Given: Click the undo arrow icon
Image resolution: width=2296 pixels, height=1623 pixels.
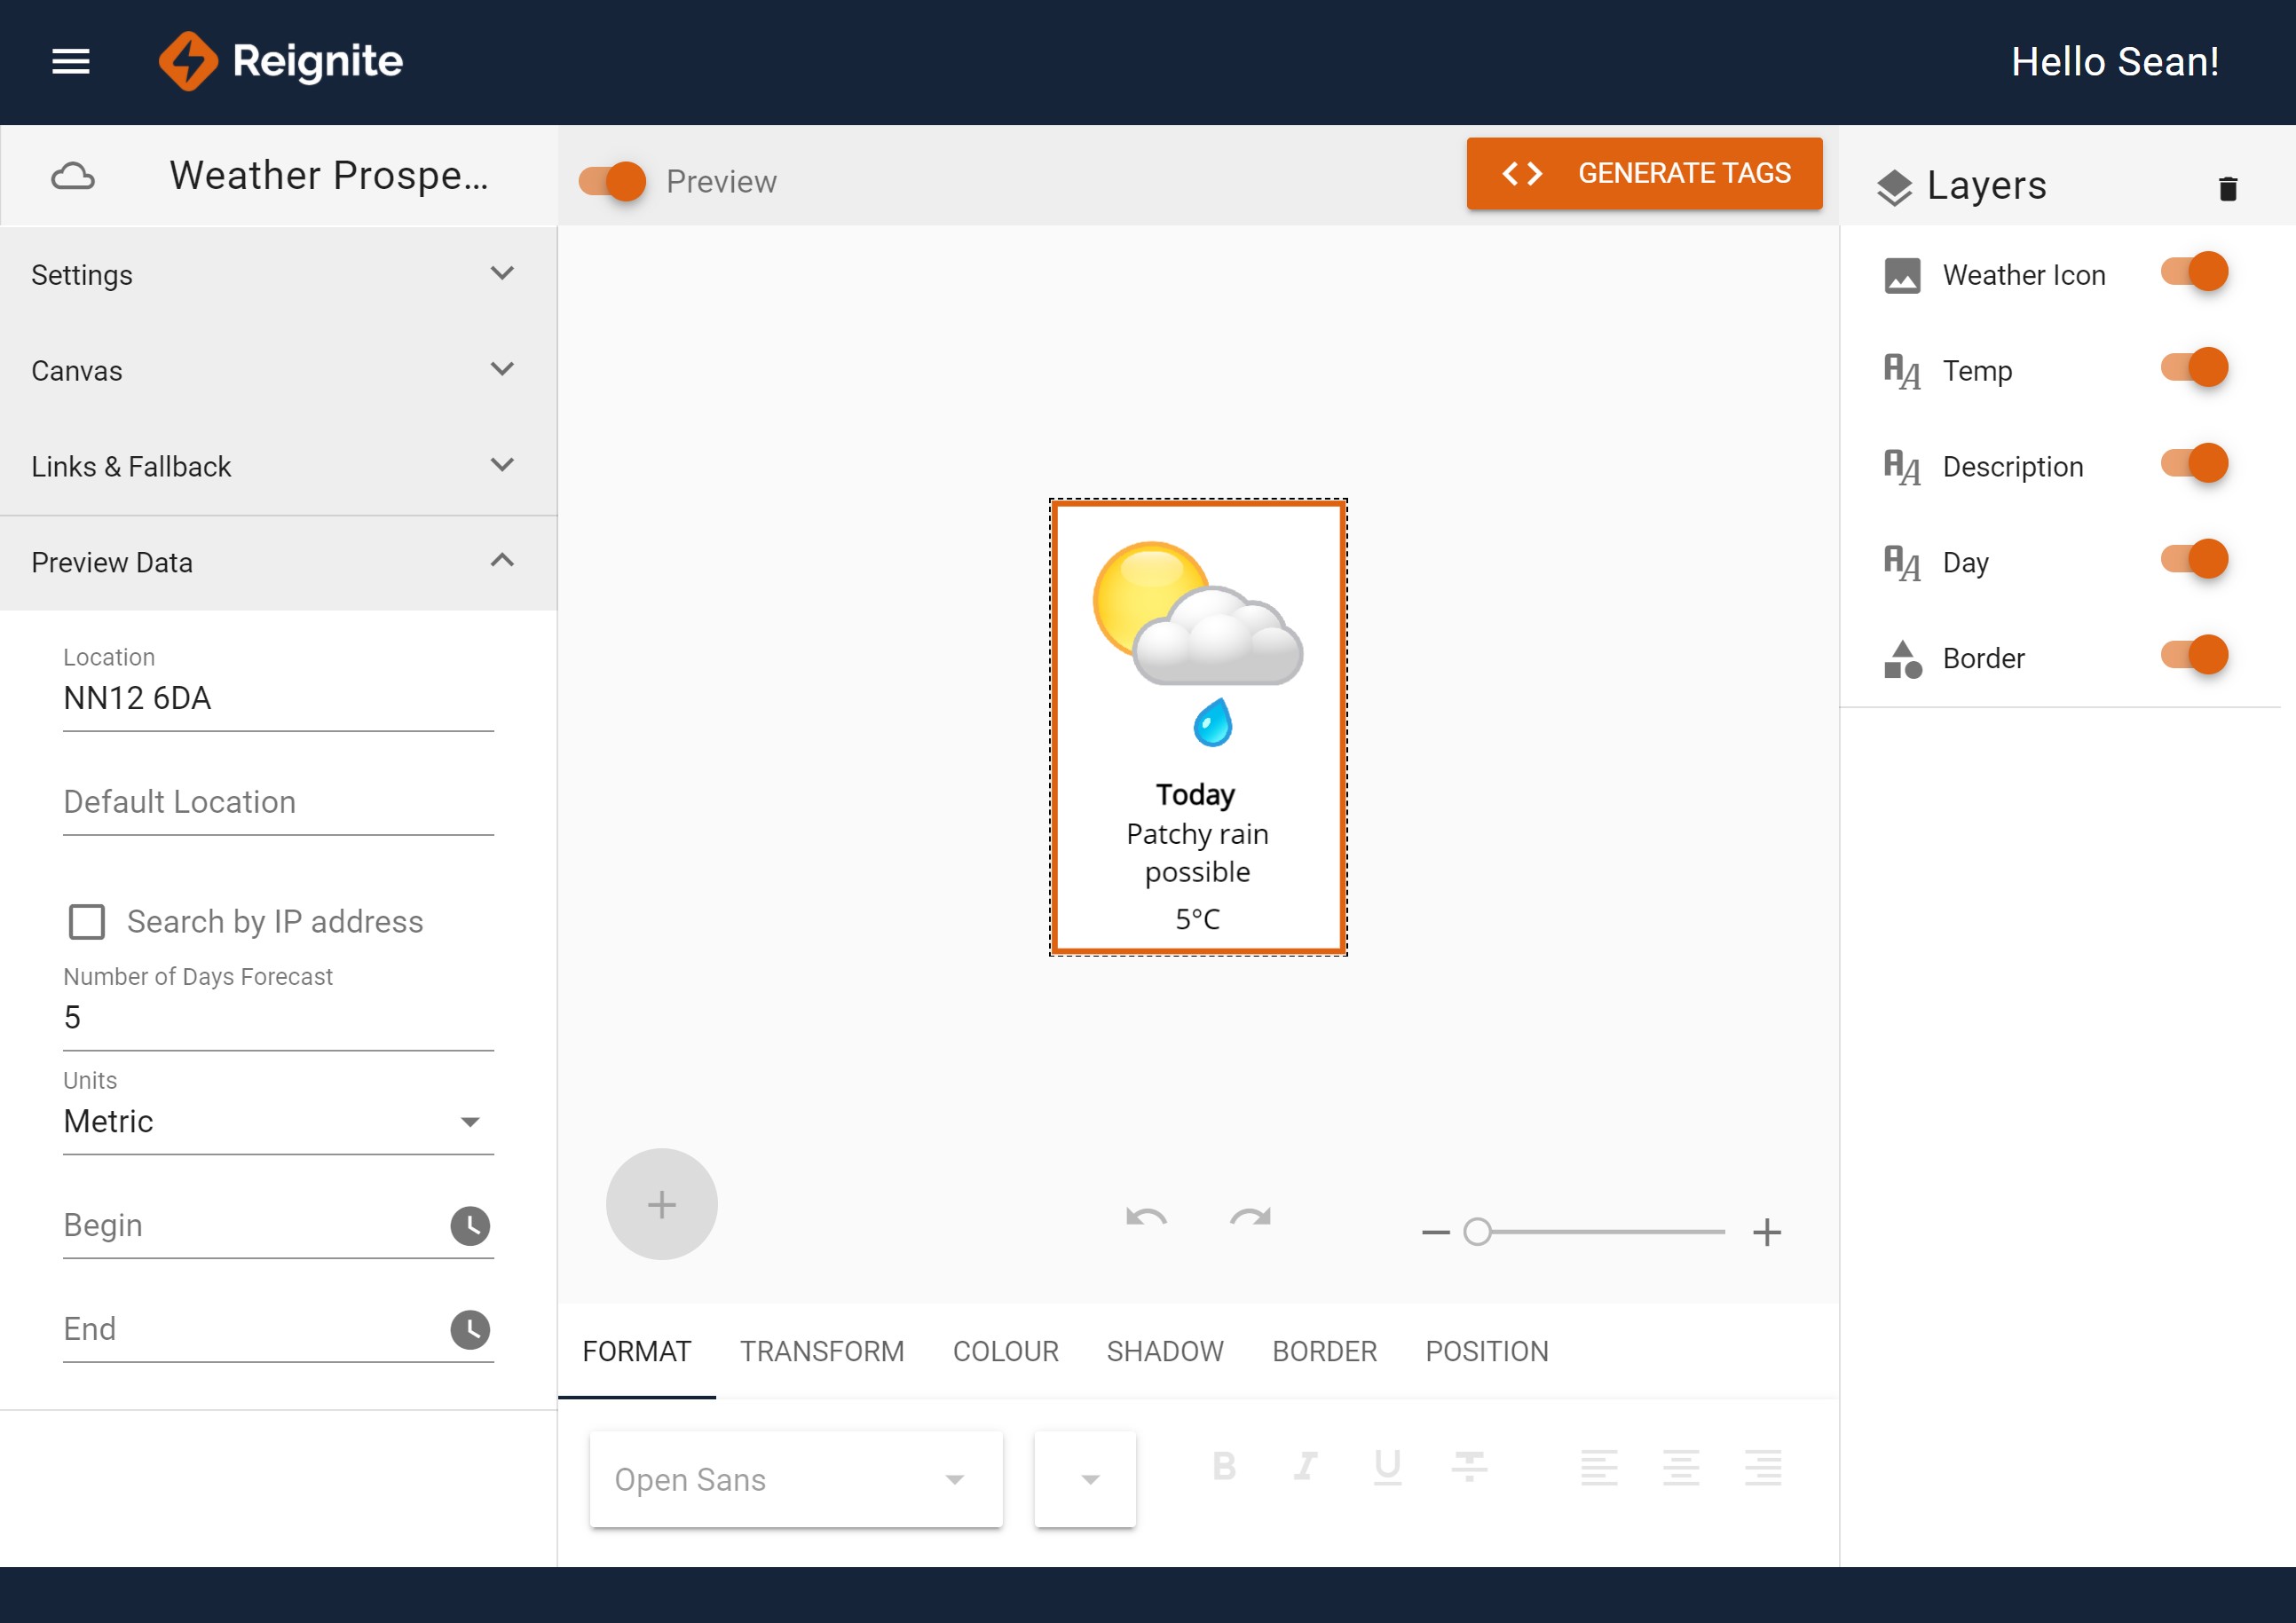Looking at the screenshot, I should tap(1145, 1217).
